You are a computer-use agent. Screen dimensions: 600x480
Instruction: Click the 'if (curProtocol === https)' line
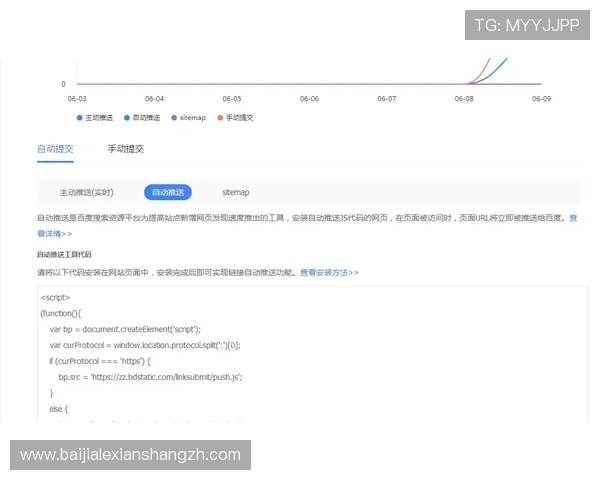coord(100,361)
